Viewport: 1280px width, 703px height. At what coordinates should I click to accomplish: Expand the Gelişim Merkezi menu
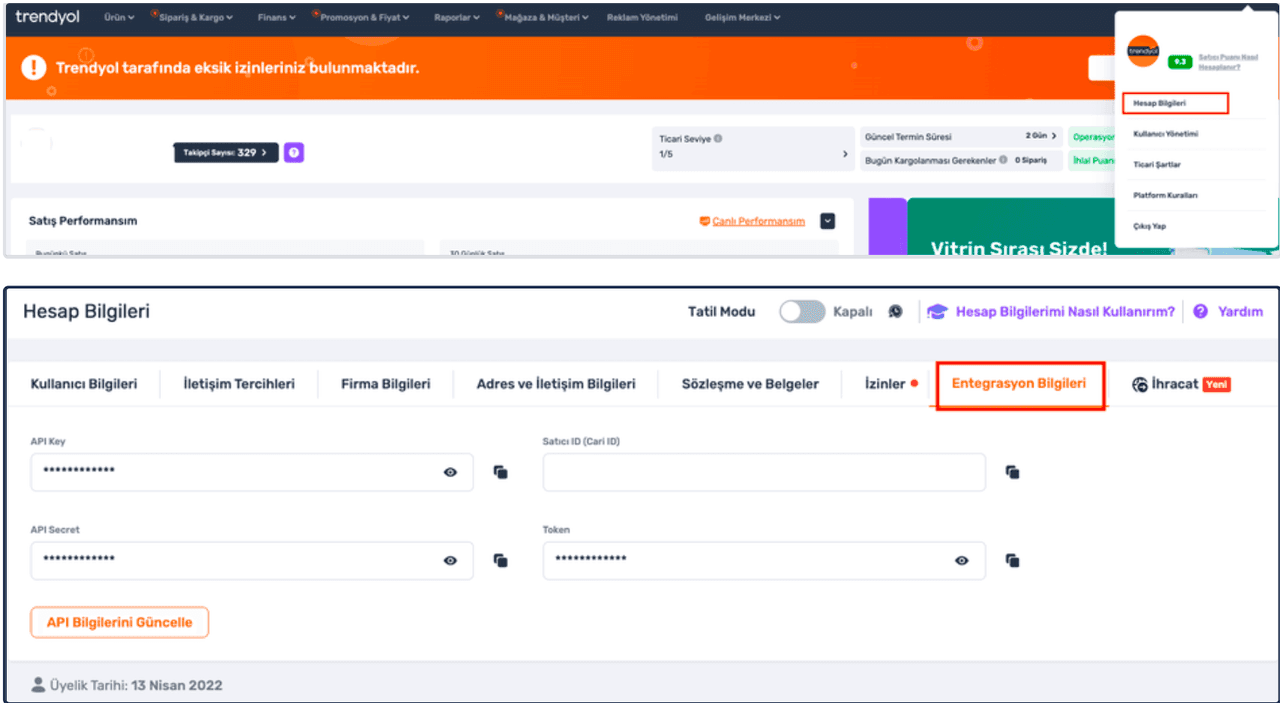pyautogui.click(x=742, y=17)
